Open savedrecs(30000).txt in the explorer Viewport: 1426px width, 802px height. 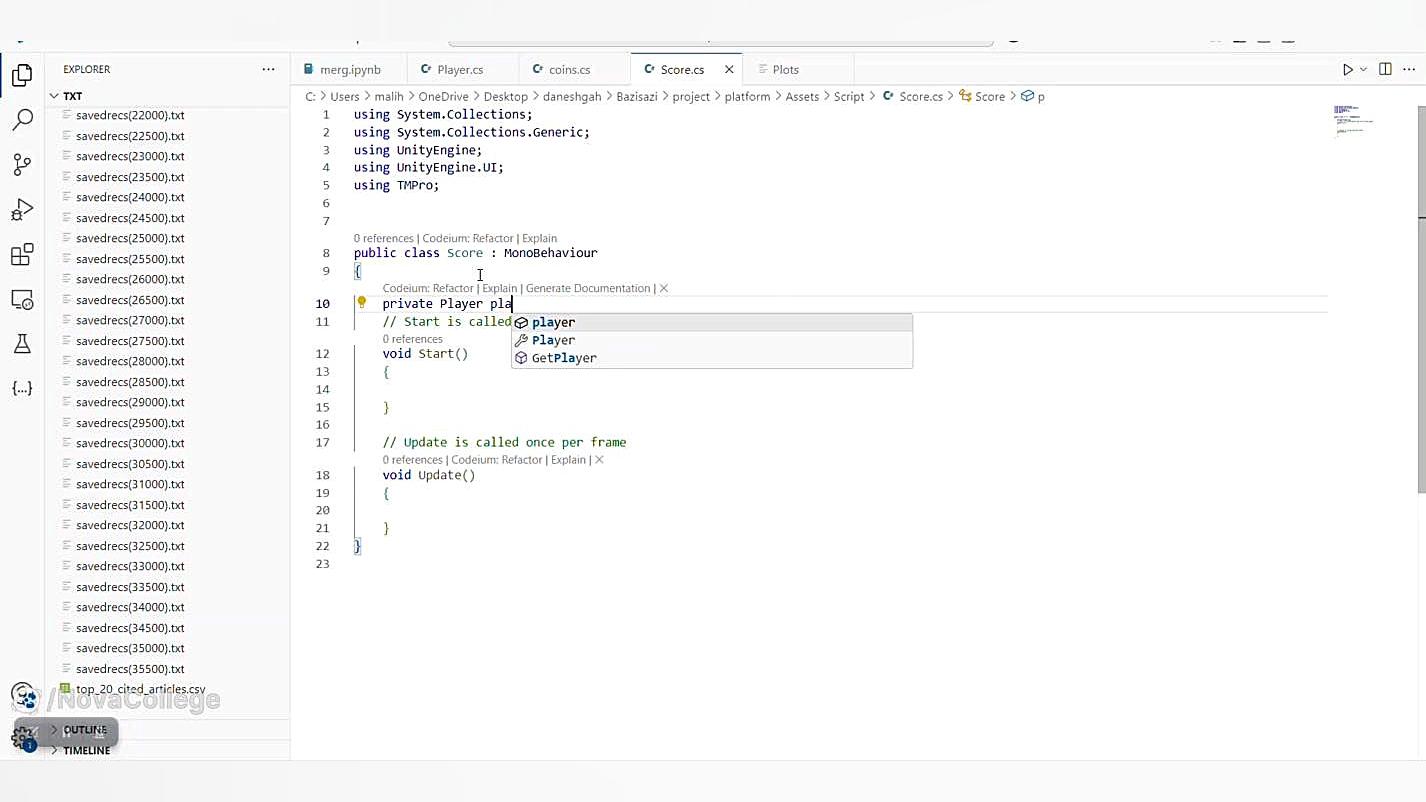(130, 443)
